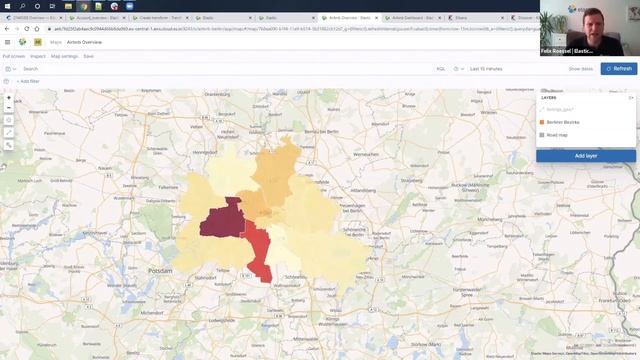Open the Kibana navigation hamburger menu
Viewport: 640px width, 360px height.
tap(7, 42)
